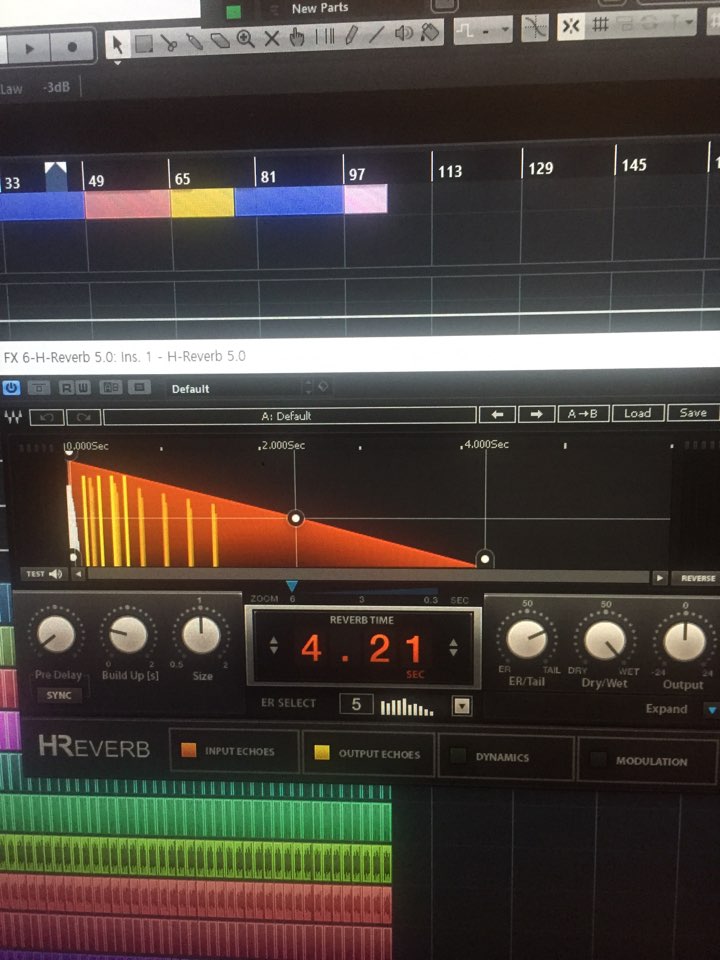Click bar 113 on the ruler

[449, 171]
